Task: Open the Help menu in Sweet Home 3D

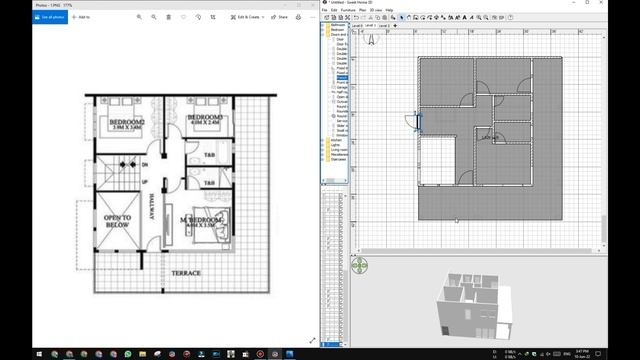Action: (x=389, y=10)
